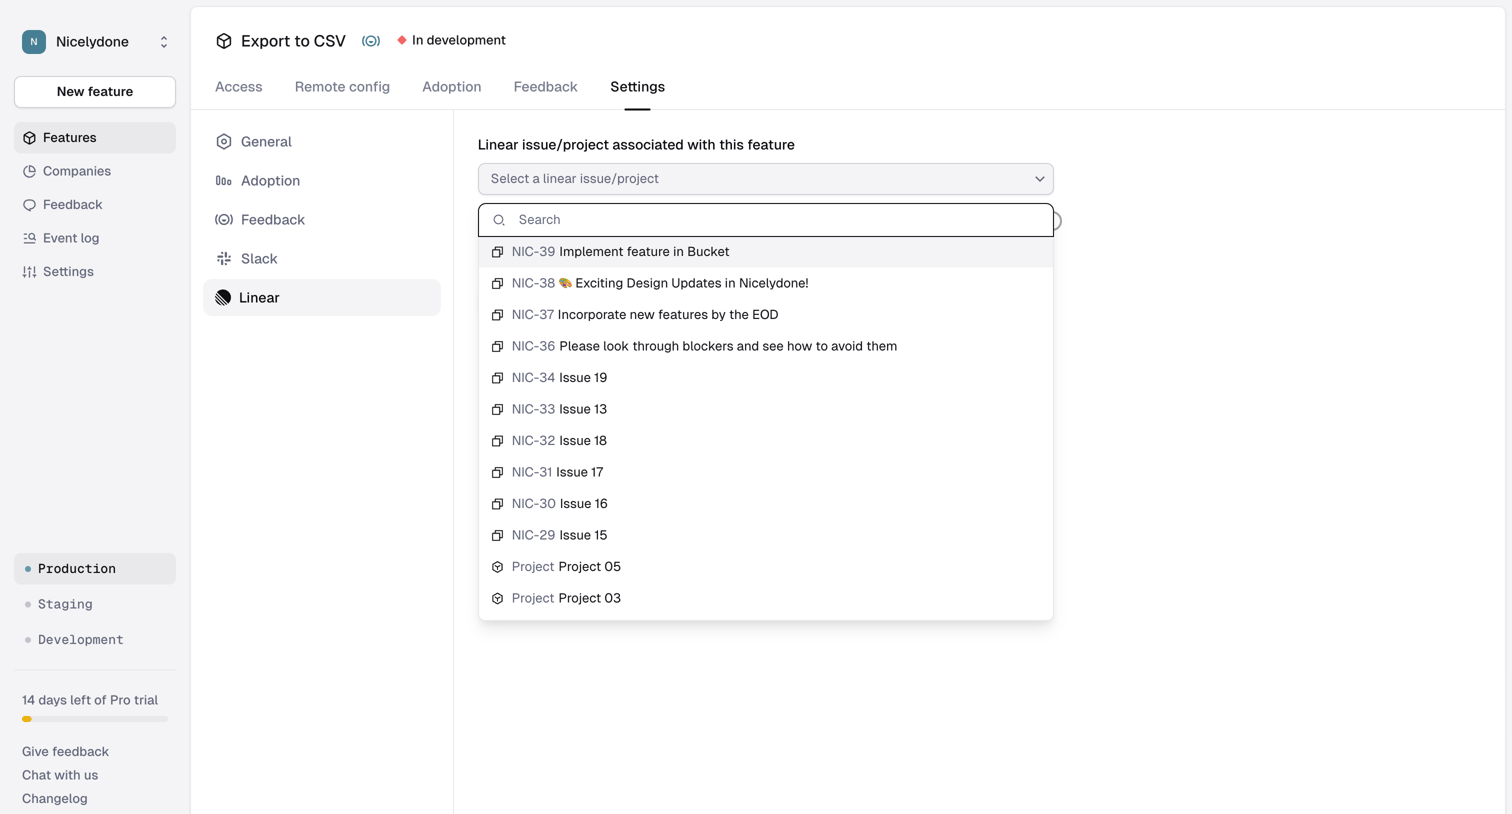Screen dimensions: 1512x814
Task: Open Chat with us link
Action: (60, 775)
